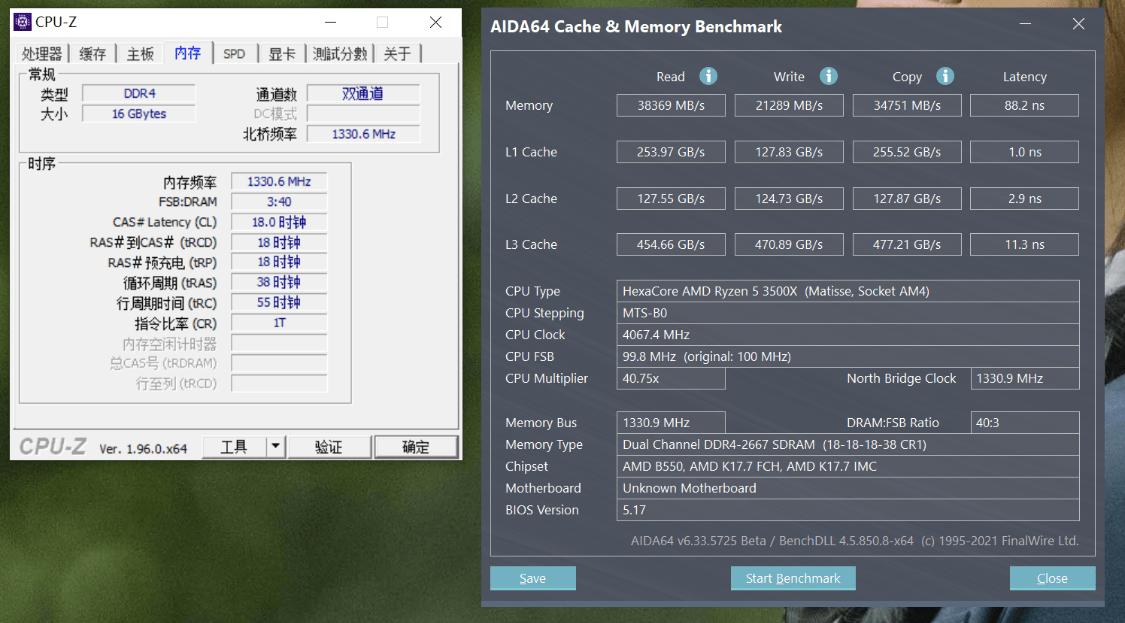Click the Memory latency 88.2 ns field
1125x623 pixels.
pyautogui.click(x=1024, y=105)
